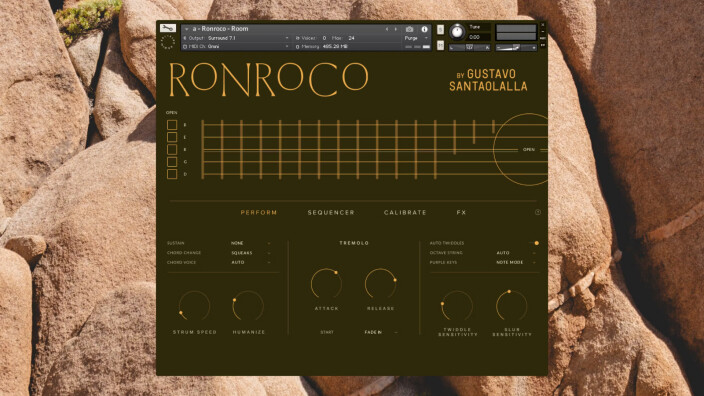Click the Gustavo Santaolalla byline text
The image size is (704, 396).
488,80
